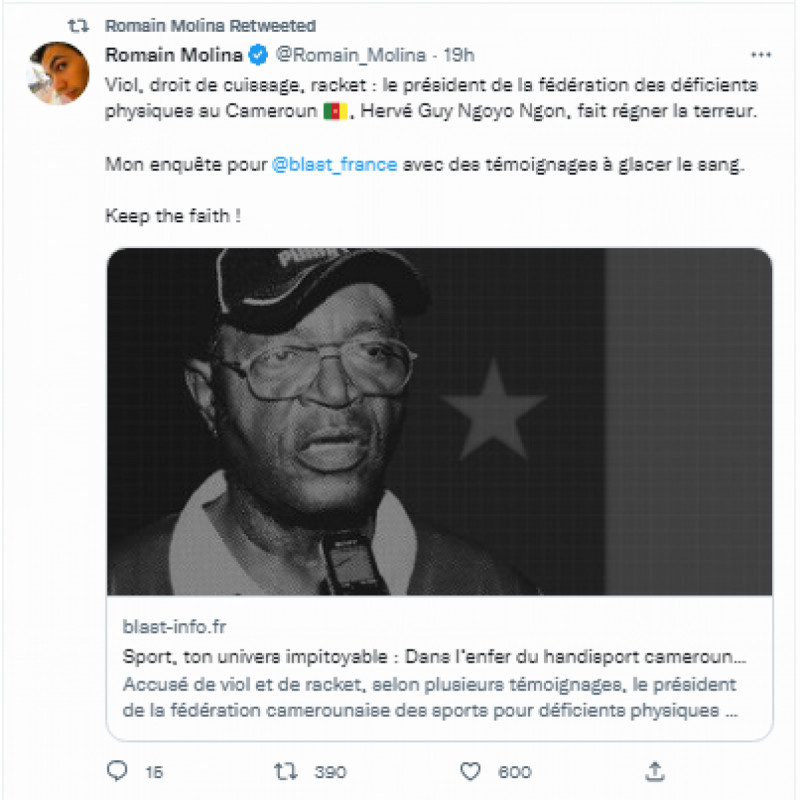
Task: Click the "Romain Molina Retweeted" label
Action: (x=210, y=26)
